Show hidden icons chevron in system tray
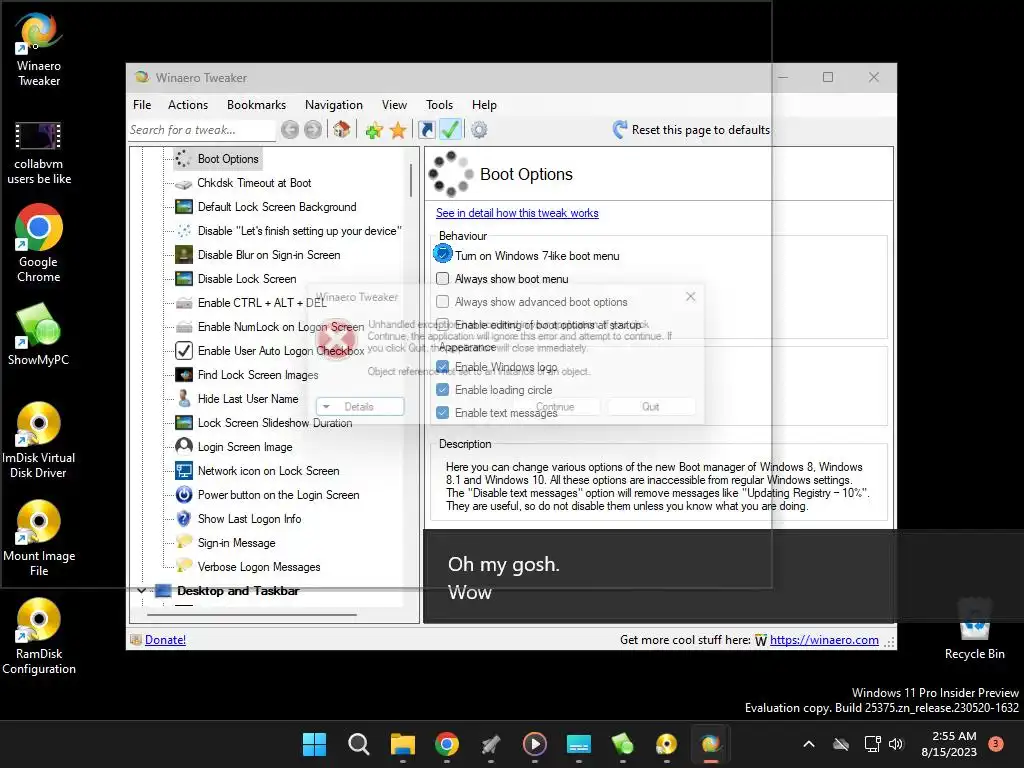The height and width of the screenshot is (768, 1024). click(x=808, y=744)
